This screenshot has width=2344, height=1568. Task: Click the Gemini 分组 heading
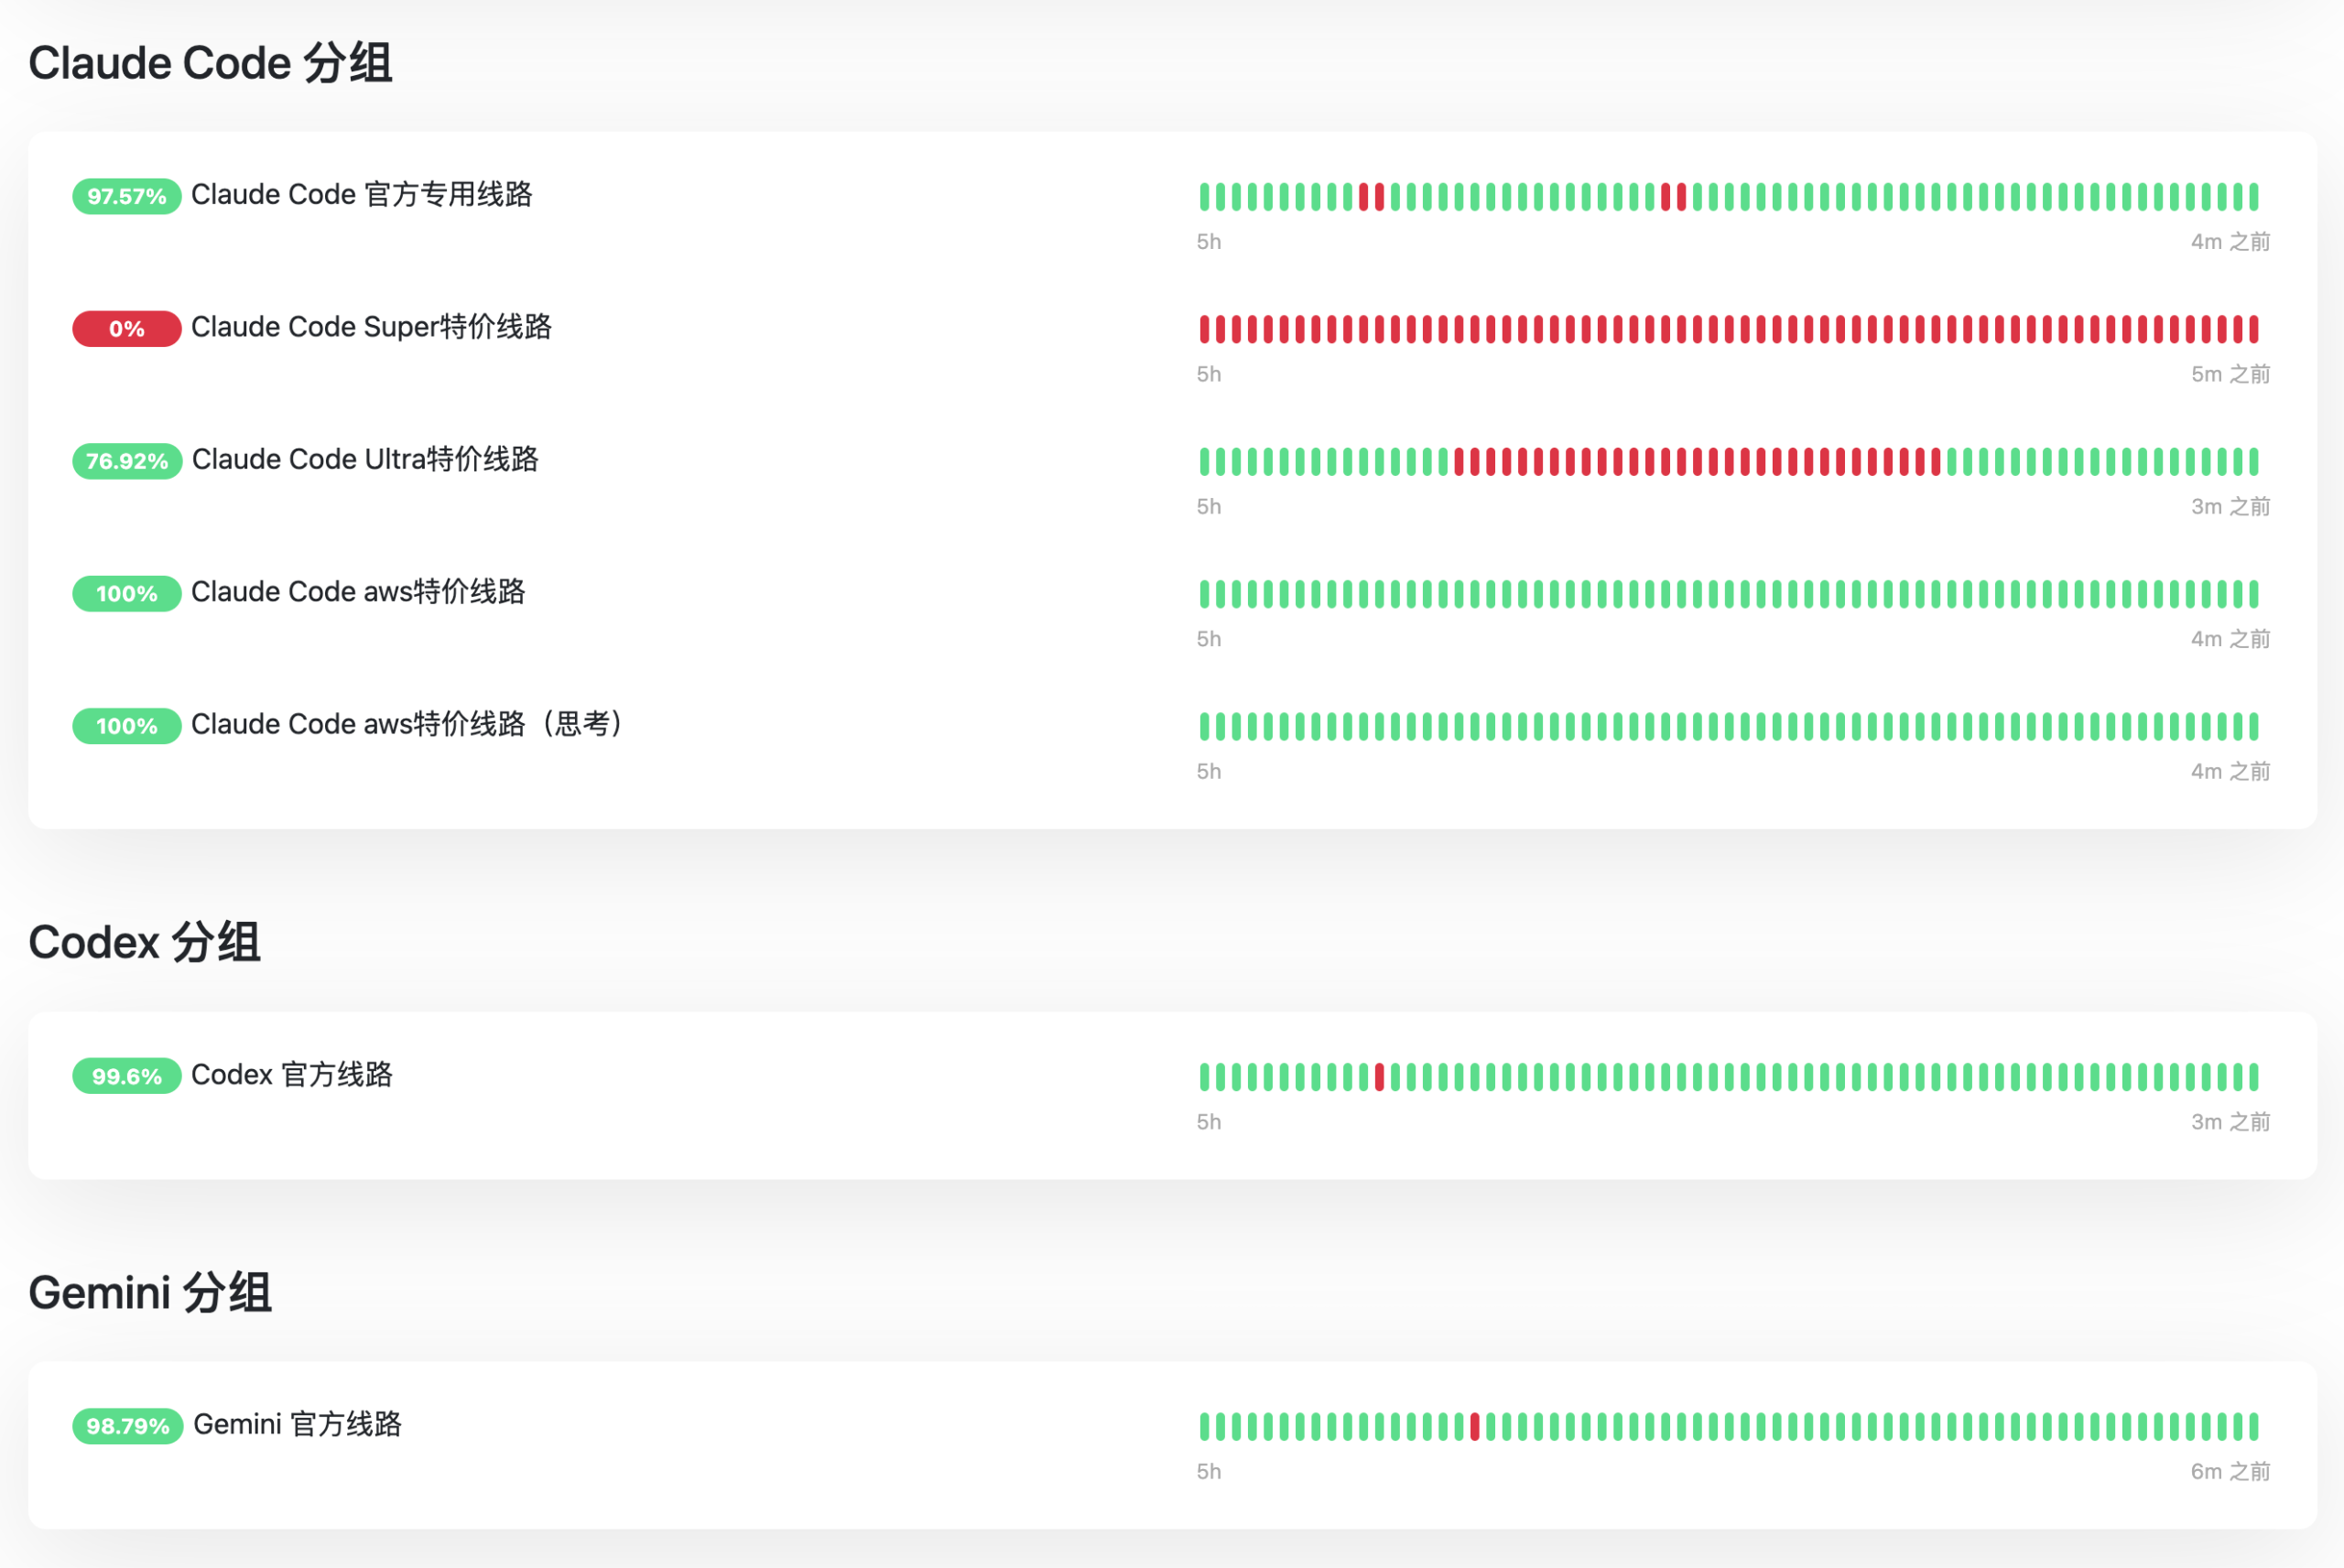coord(150,1292)
